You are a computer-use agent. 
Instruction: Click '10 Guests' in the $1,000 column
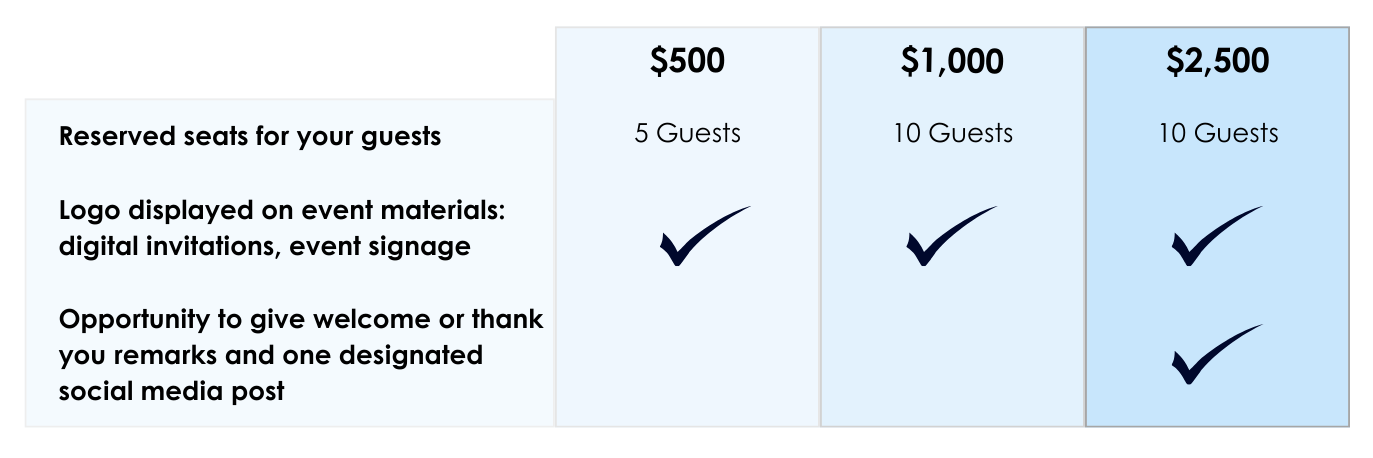[x=953, y=133]
